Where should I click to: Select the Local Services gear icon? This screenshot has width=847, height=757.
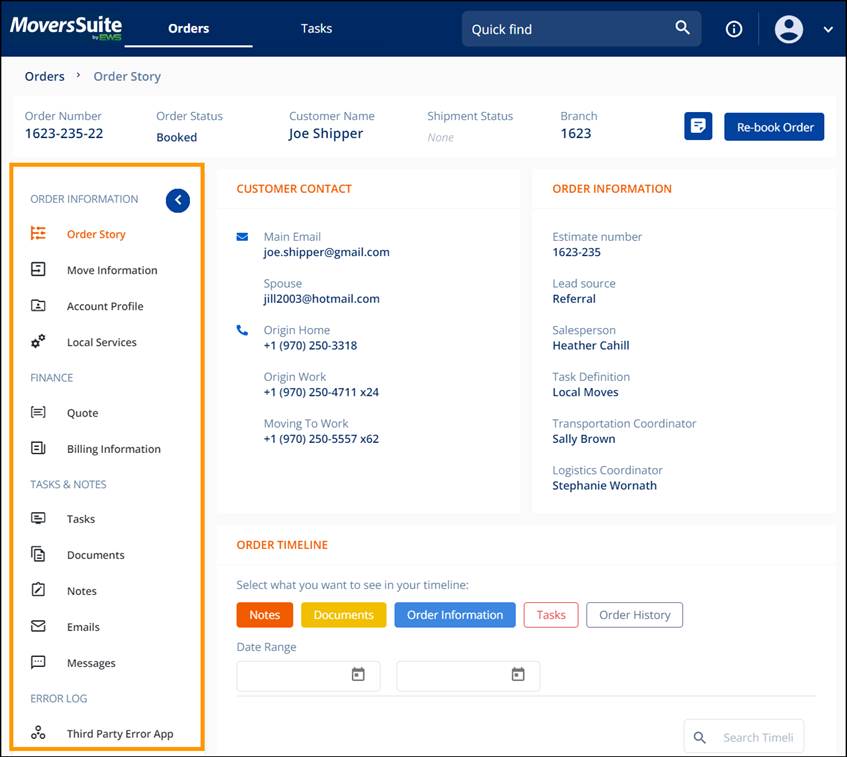pyautogui.click(x=38, y=341)
